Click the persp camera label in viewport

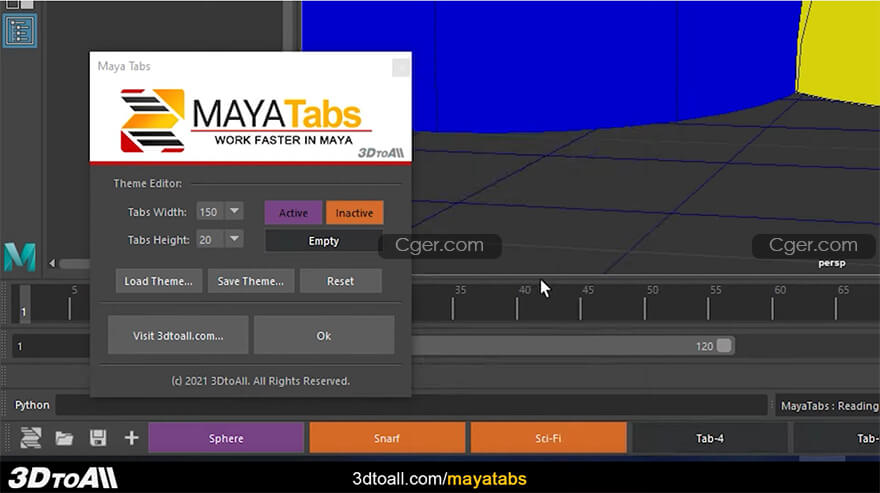(831, 263)
